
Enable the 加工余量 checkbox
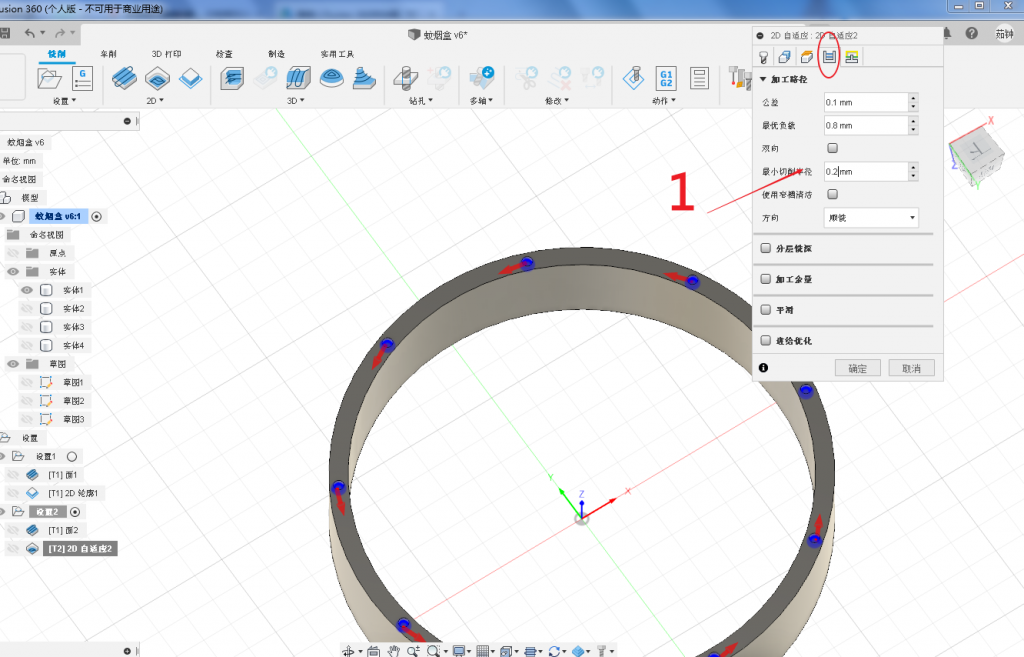coord(765,279)
